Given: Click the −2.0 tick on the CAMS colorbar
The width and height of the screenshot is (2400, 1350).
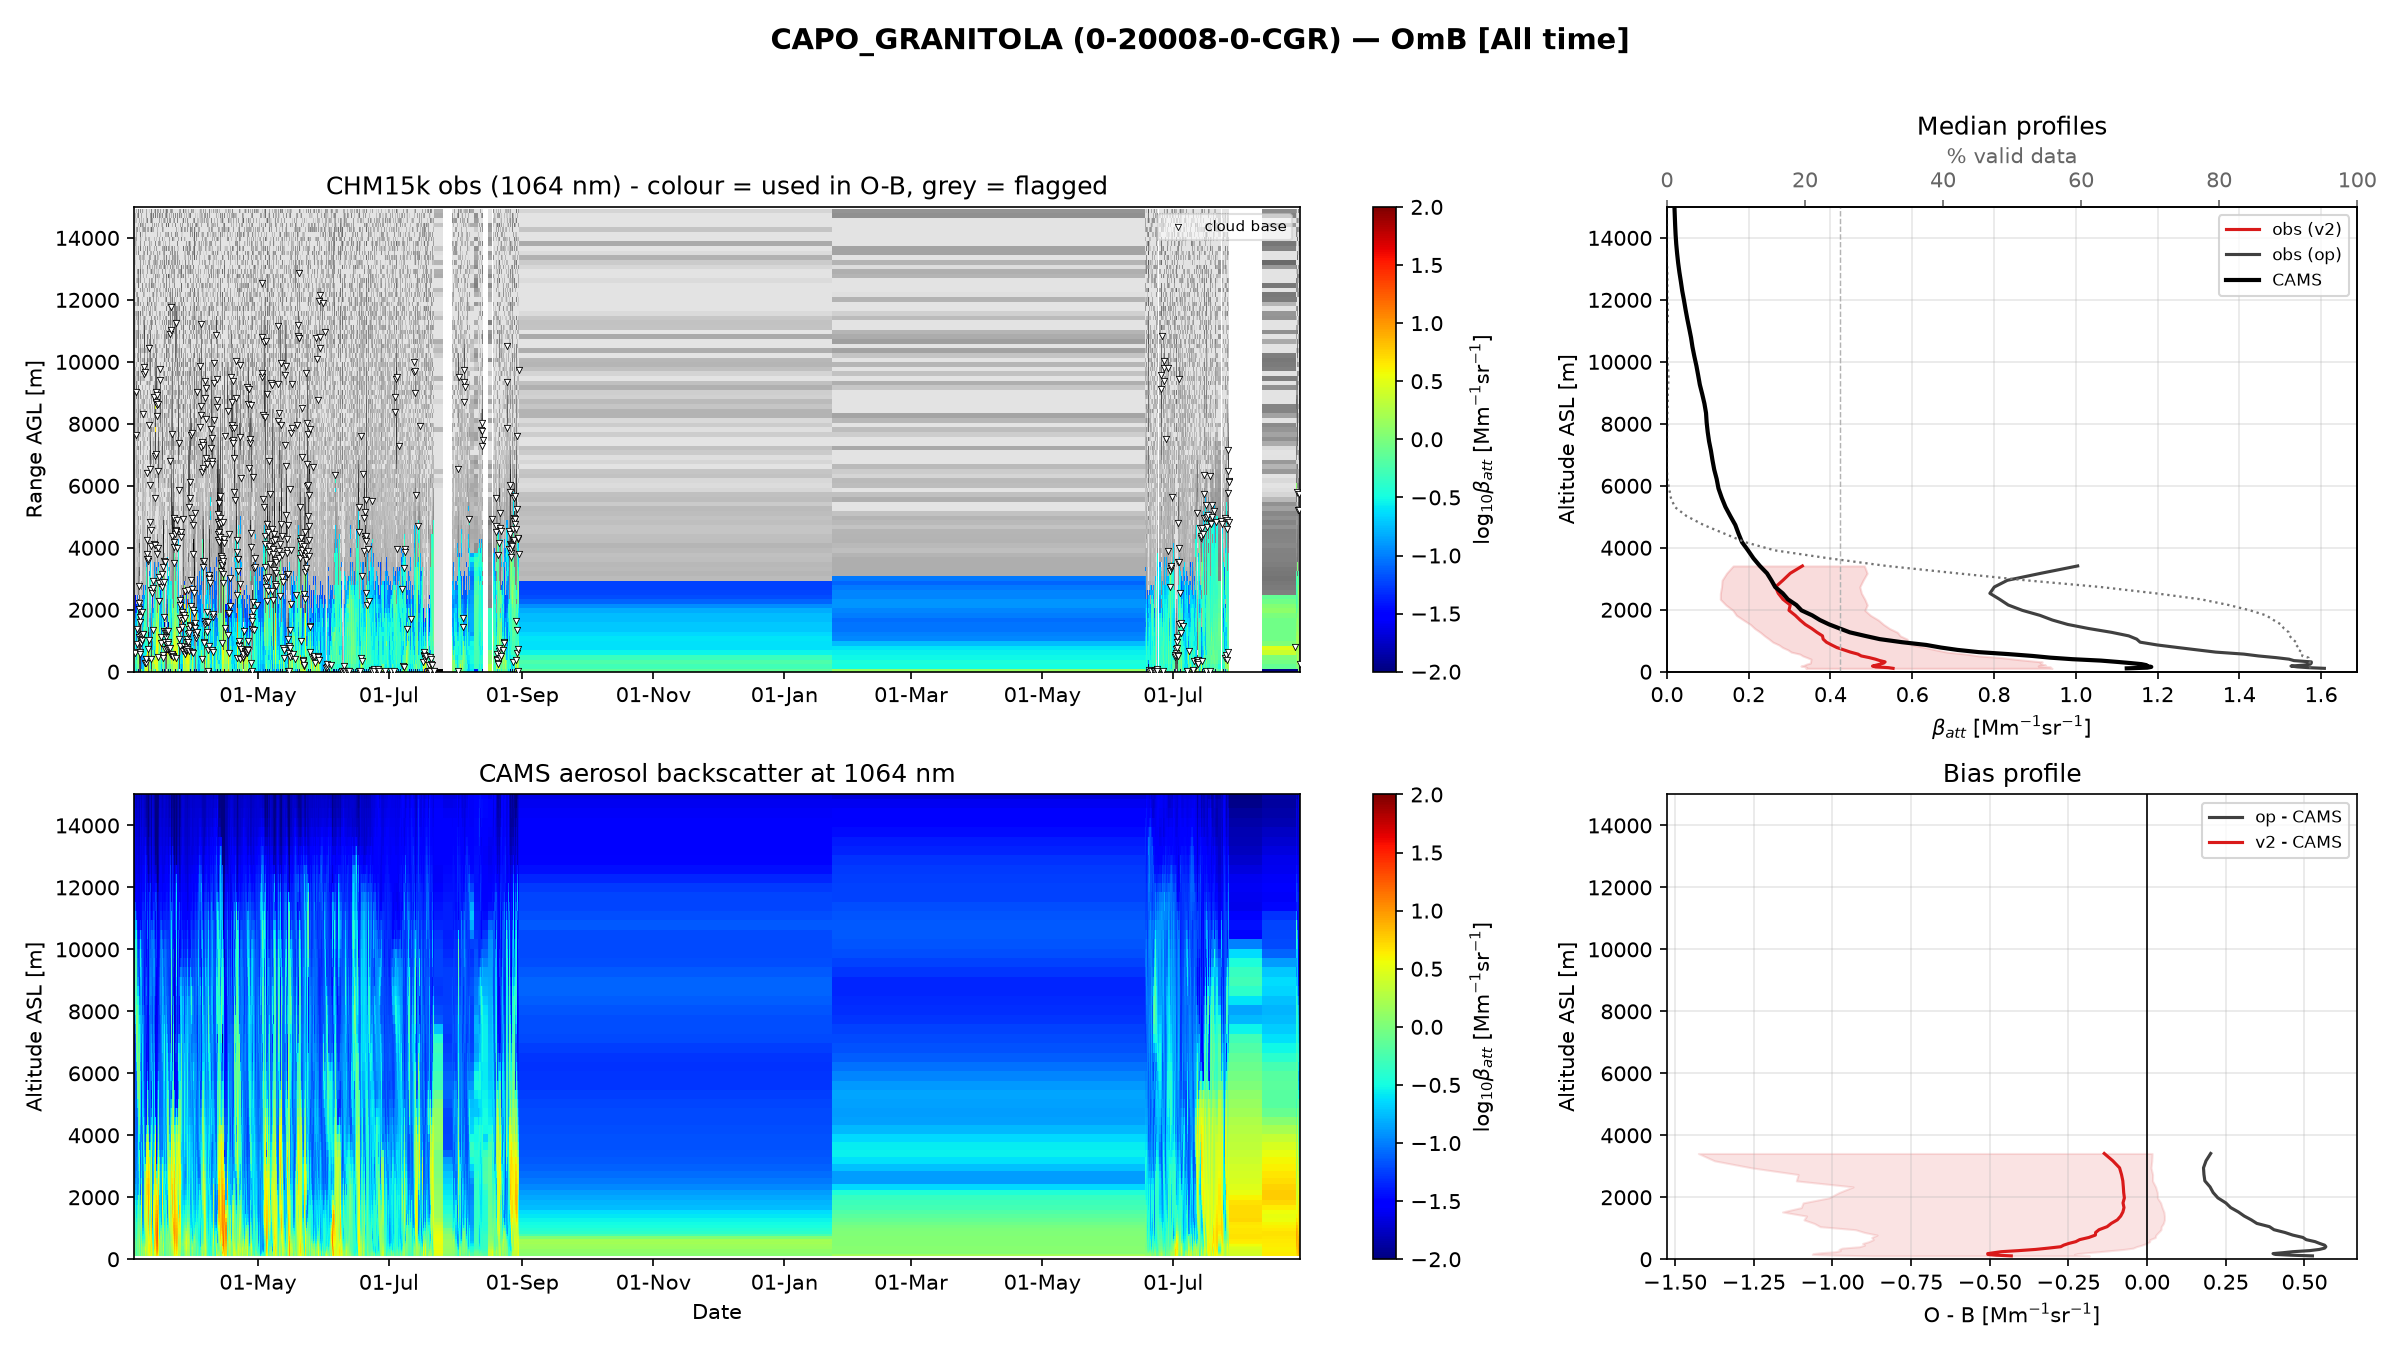Looking at the screenshot, I should click(1436, 1259).
